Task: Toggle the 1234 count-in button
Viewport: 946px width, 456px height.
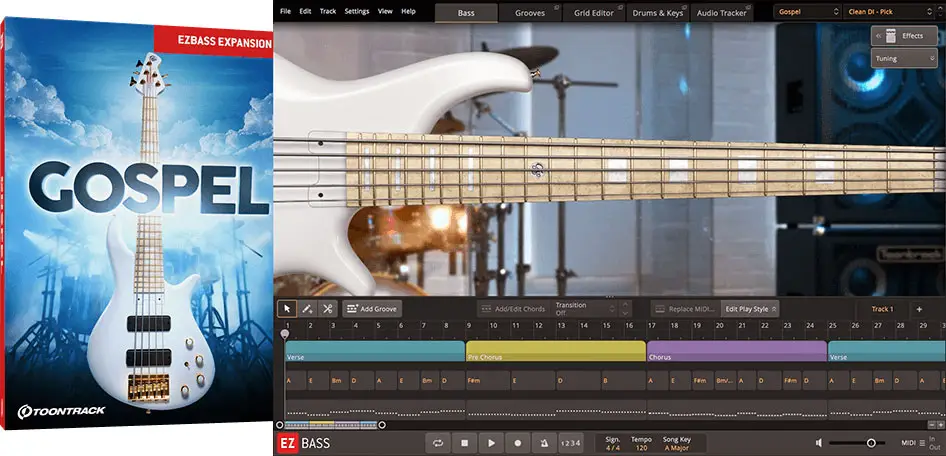Action: click(x=570, y=443)
